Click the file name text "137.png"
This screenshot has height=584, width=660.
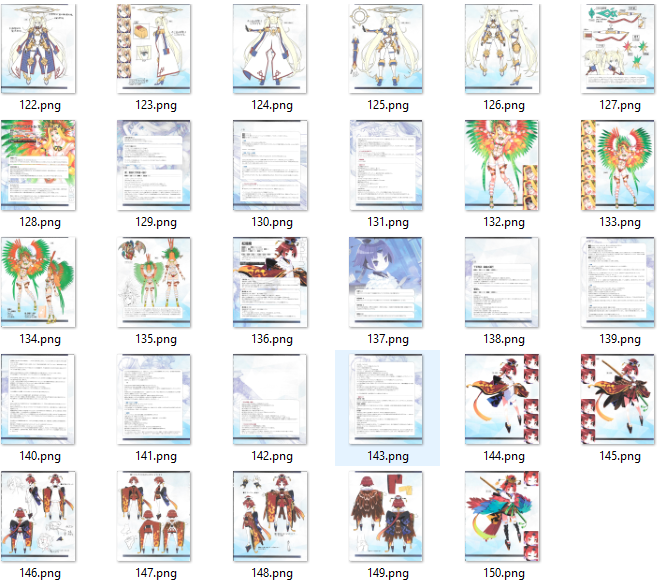(388, 339)
